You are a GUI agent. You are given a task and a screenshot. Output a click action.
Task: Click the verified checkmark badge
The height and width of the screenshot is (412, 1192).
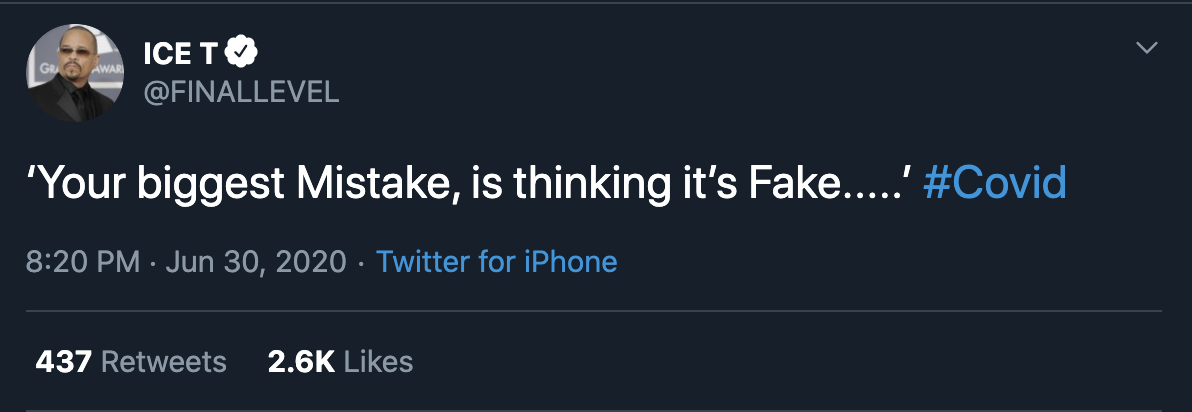pyautogui.click(x=245, y=52)
